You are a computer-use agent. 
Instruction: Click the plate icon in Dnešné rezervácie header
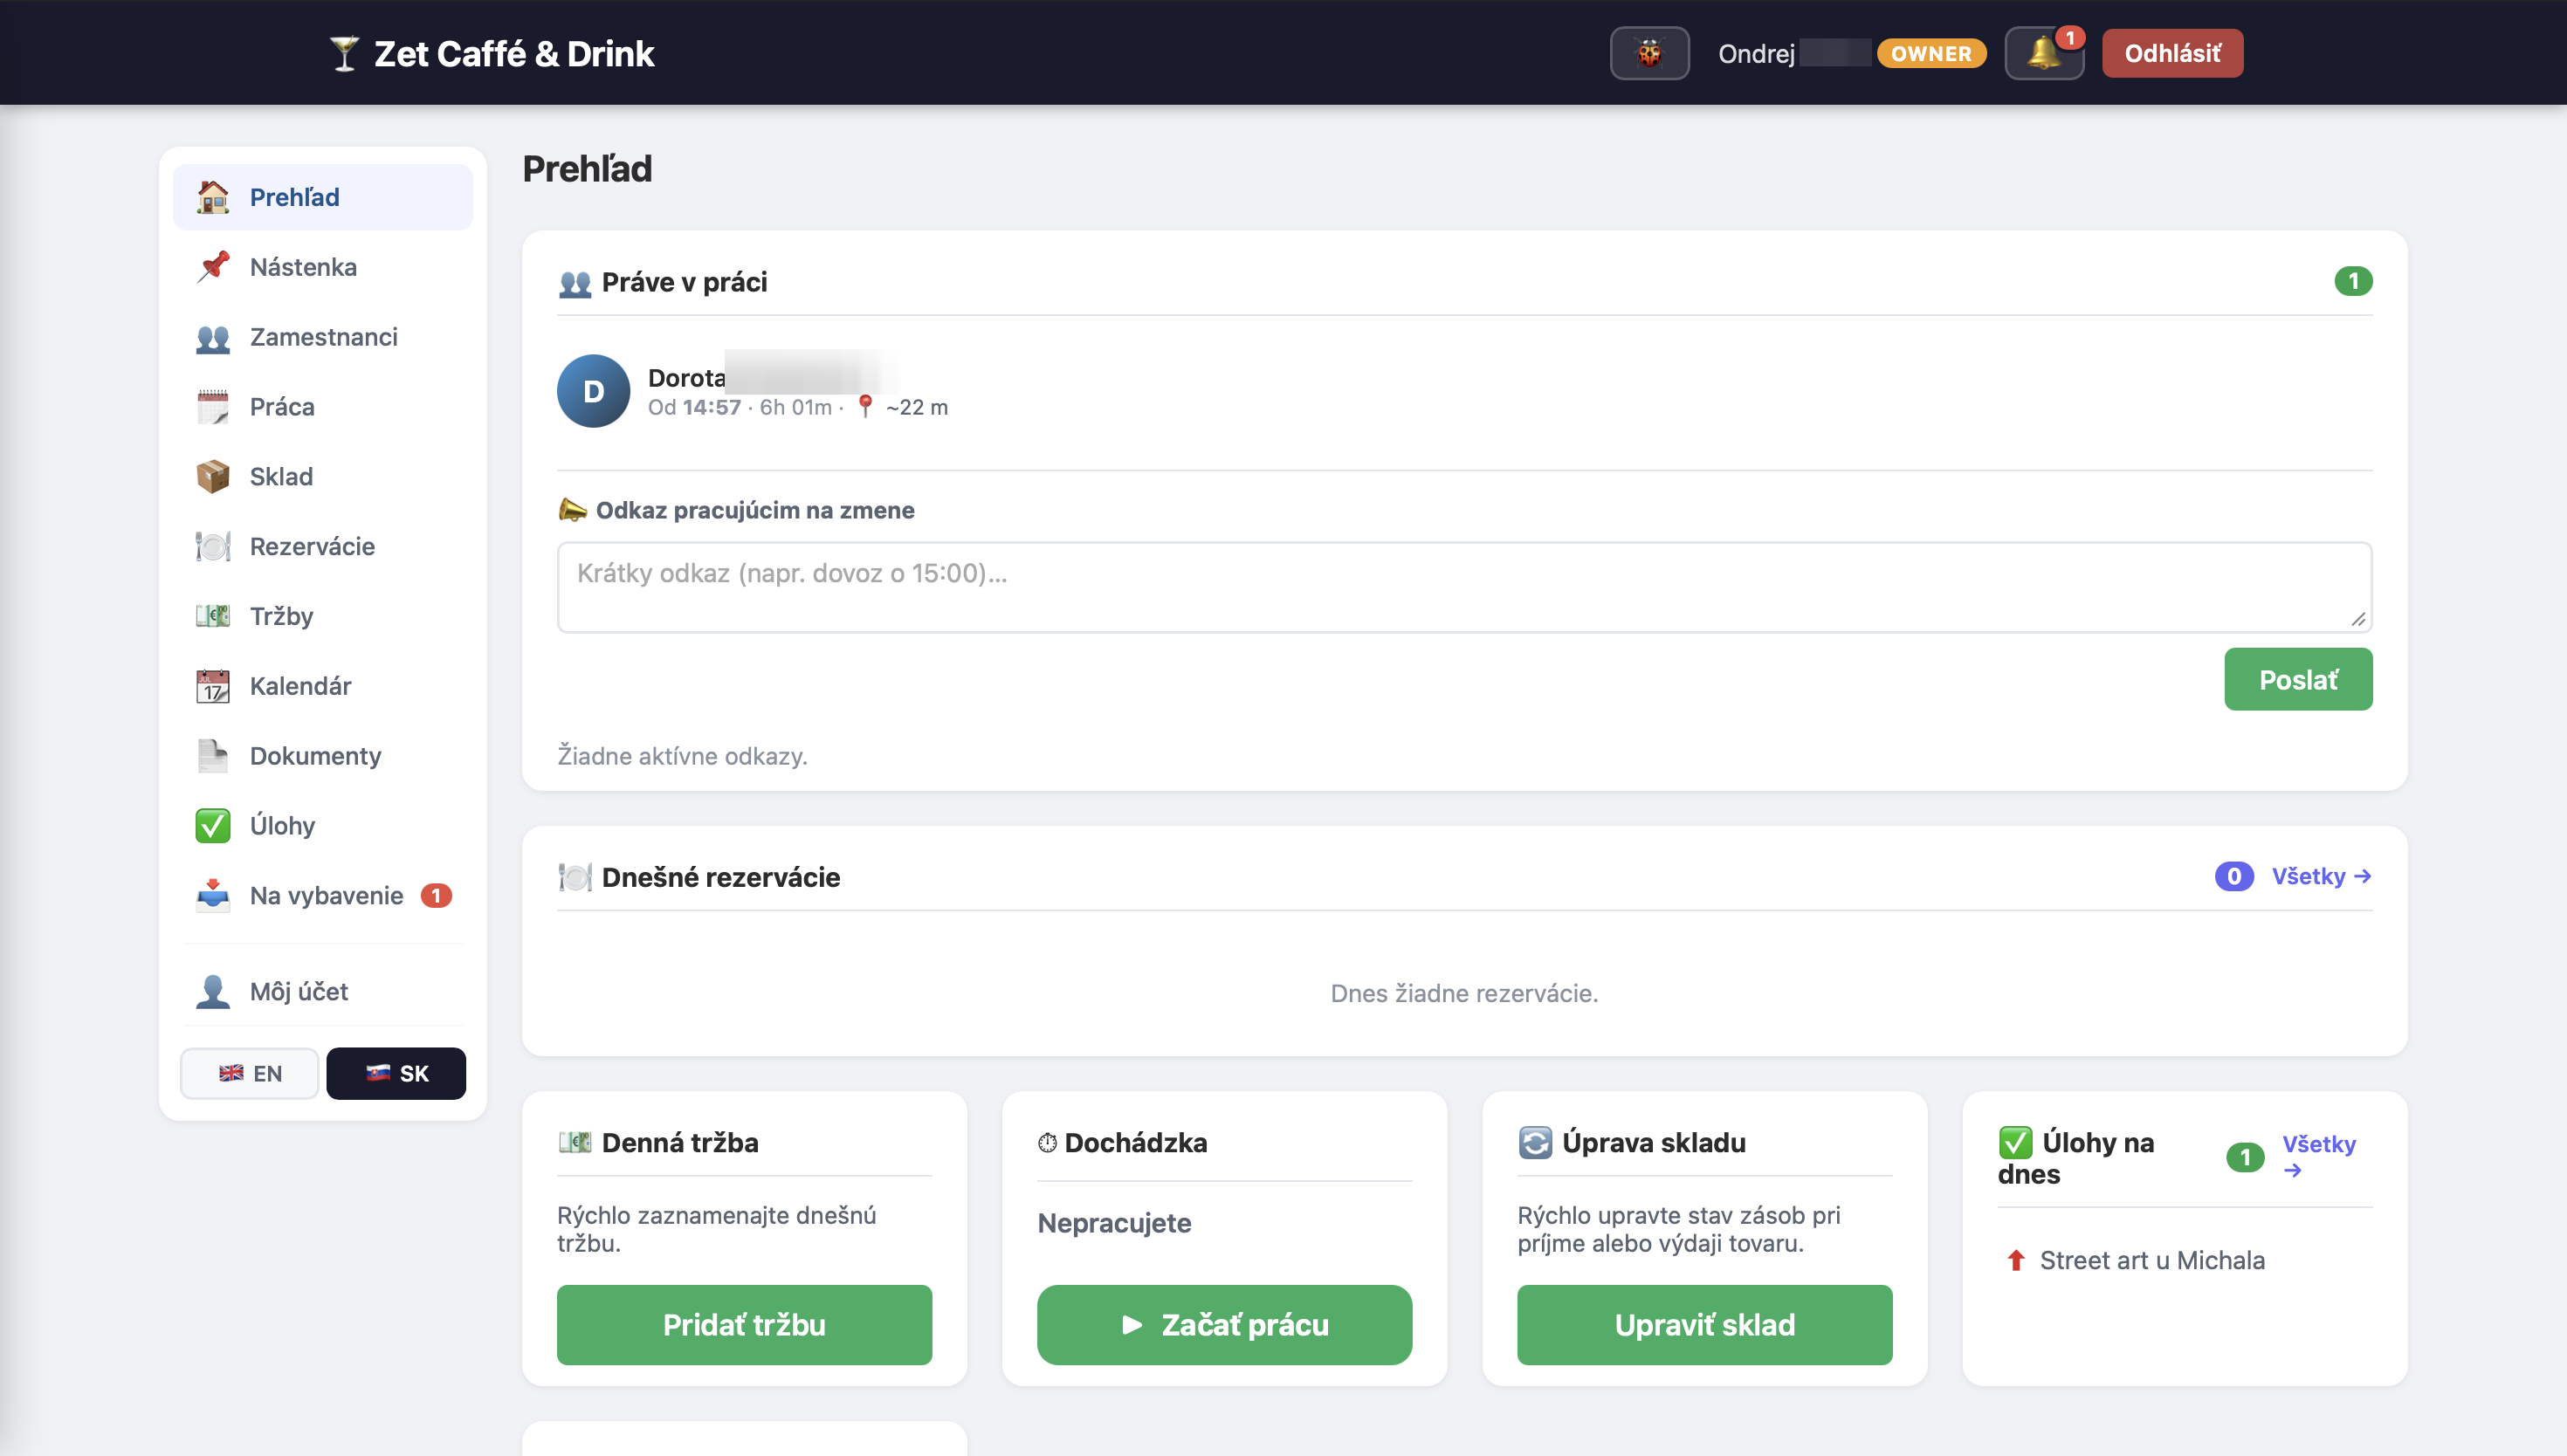point(575,877)
